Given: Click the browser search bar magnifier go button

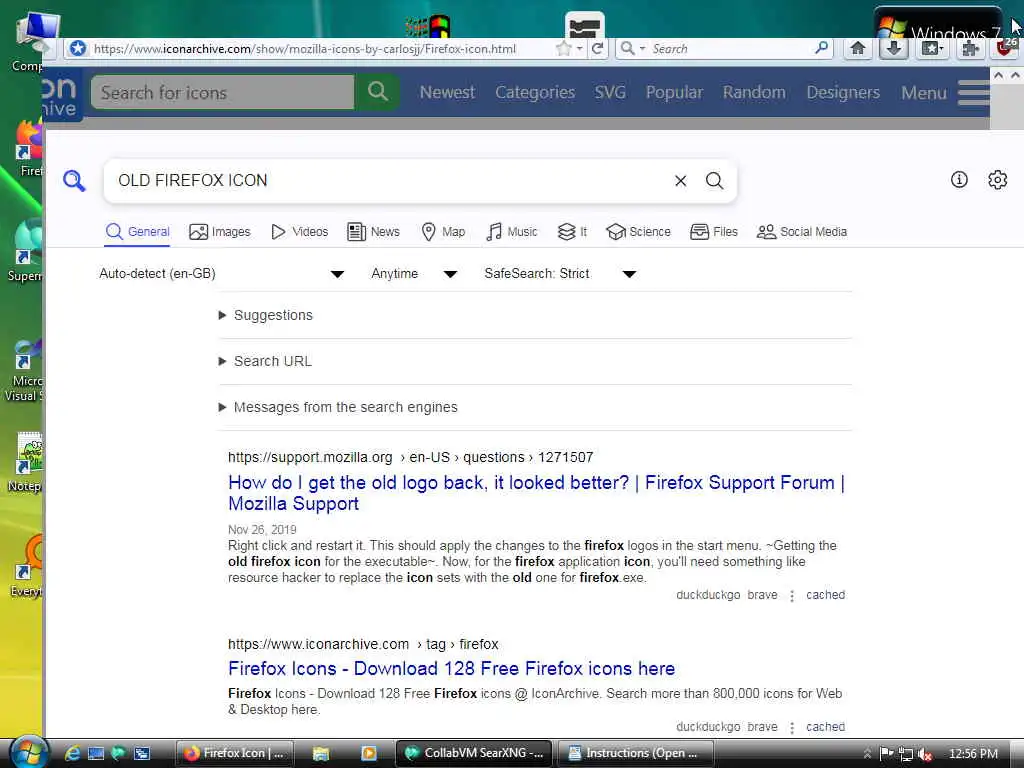Looking at the screenshot, I should [822, 48].
